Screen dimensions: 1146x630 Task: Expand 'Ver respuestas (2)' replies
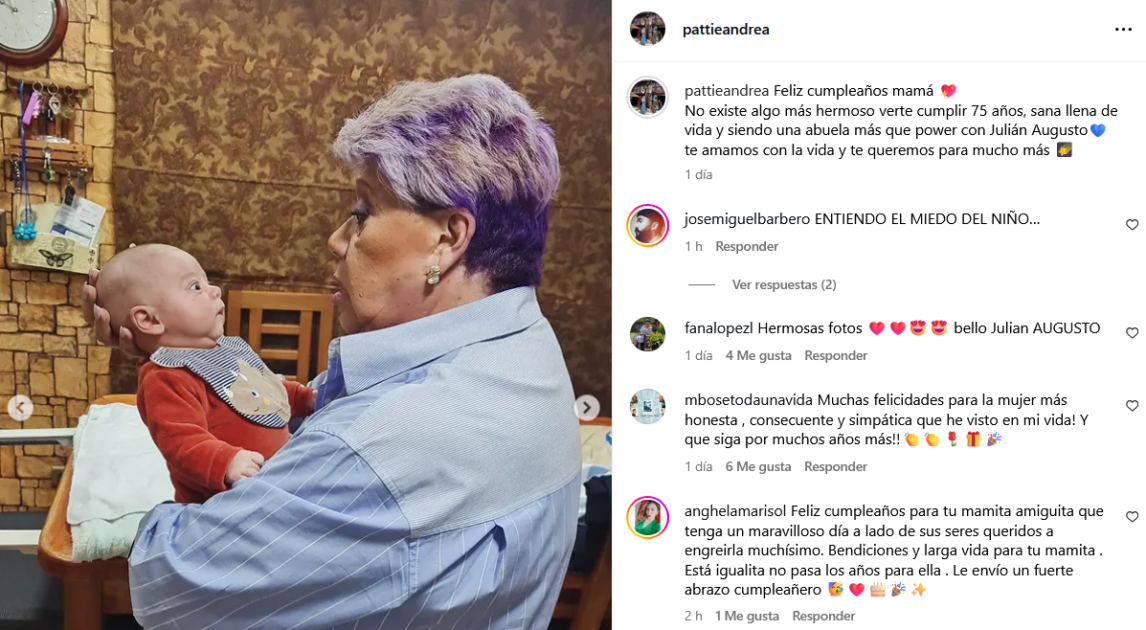click(x=783, y=284)
